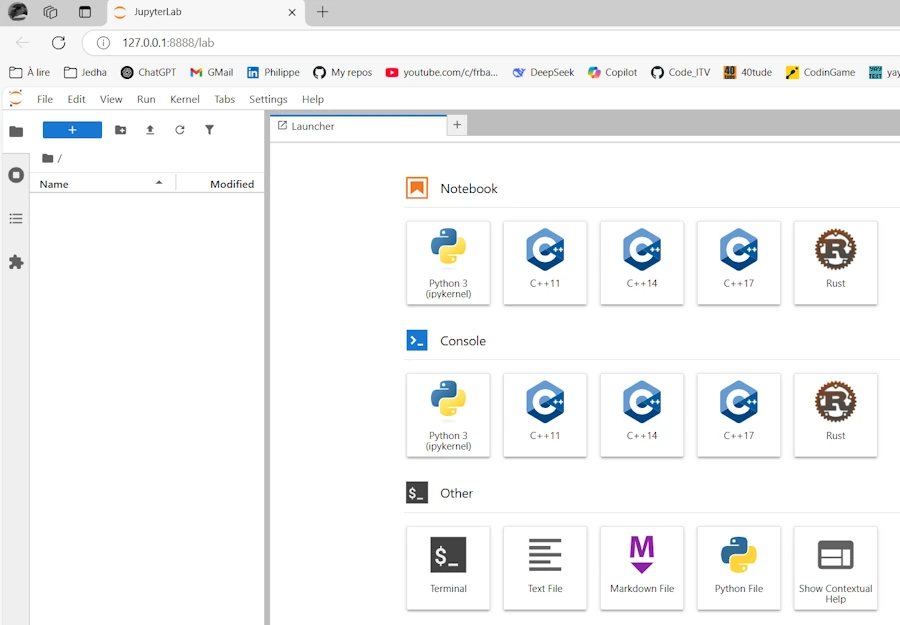This screenshot has height=625, width=900.
Task: Create a Rust notebook
Action: coord(836,263)
